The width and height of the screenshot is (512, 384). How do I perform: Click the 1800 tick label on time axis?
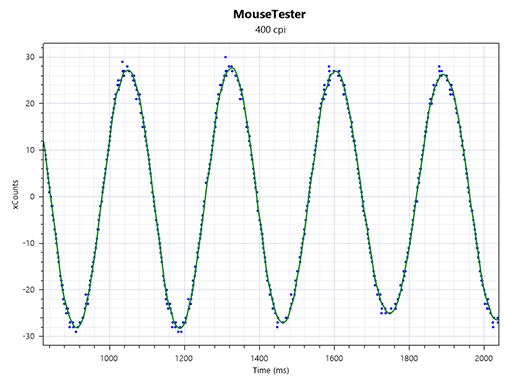click(409, 358)
